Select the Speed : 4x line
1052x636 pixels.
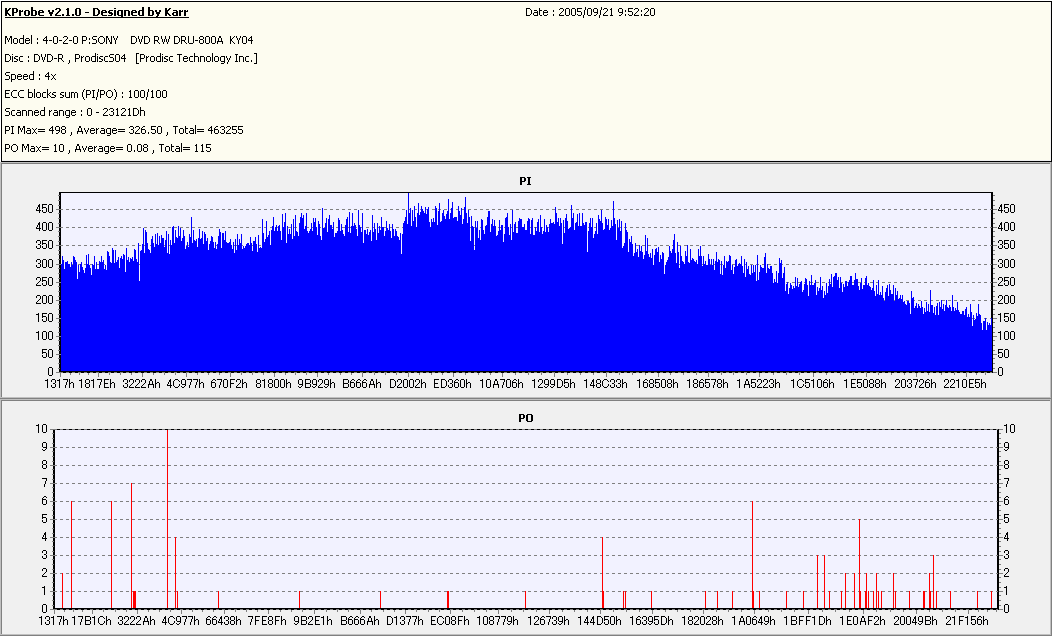pyautogui.click(x=30, y=76)
